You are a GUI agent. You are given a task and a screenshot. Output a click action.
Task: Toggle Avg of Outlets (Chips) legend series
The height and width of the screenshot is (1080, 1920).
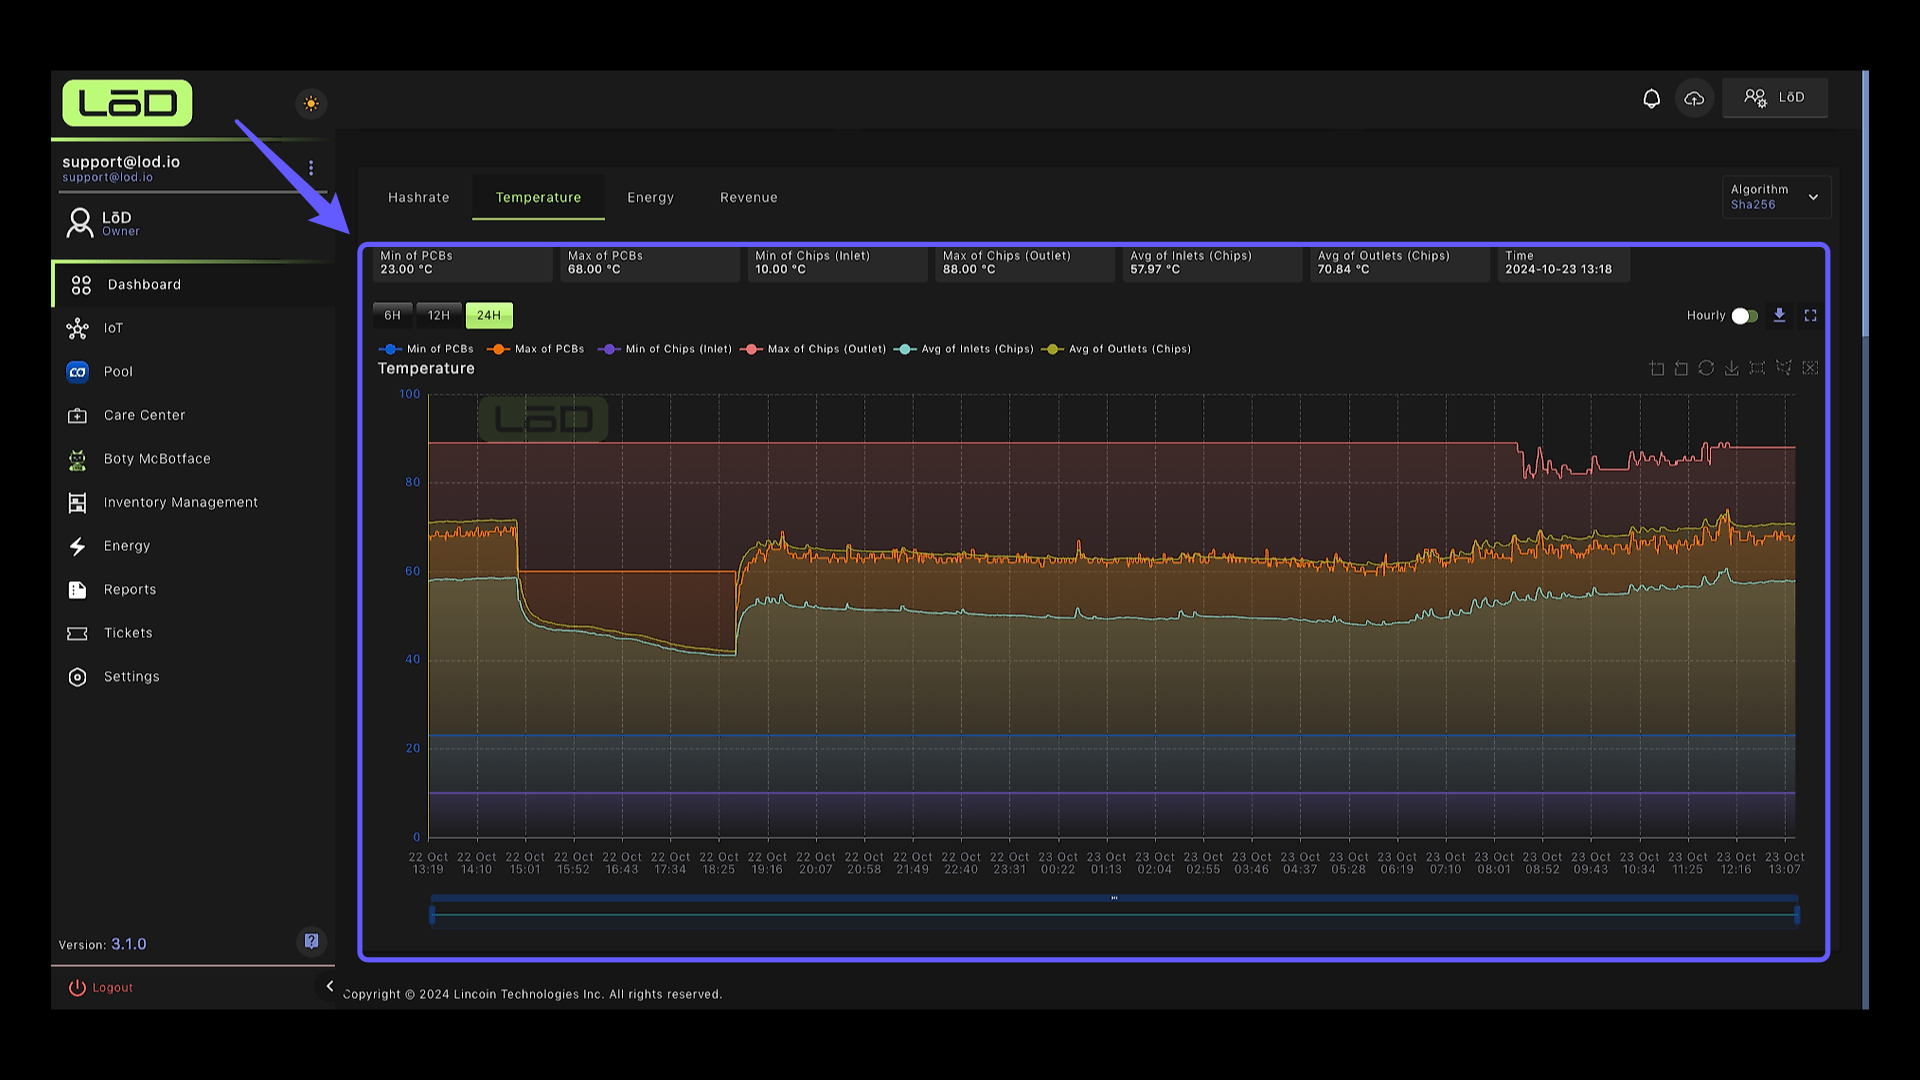pos(1116,349)
